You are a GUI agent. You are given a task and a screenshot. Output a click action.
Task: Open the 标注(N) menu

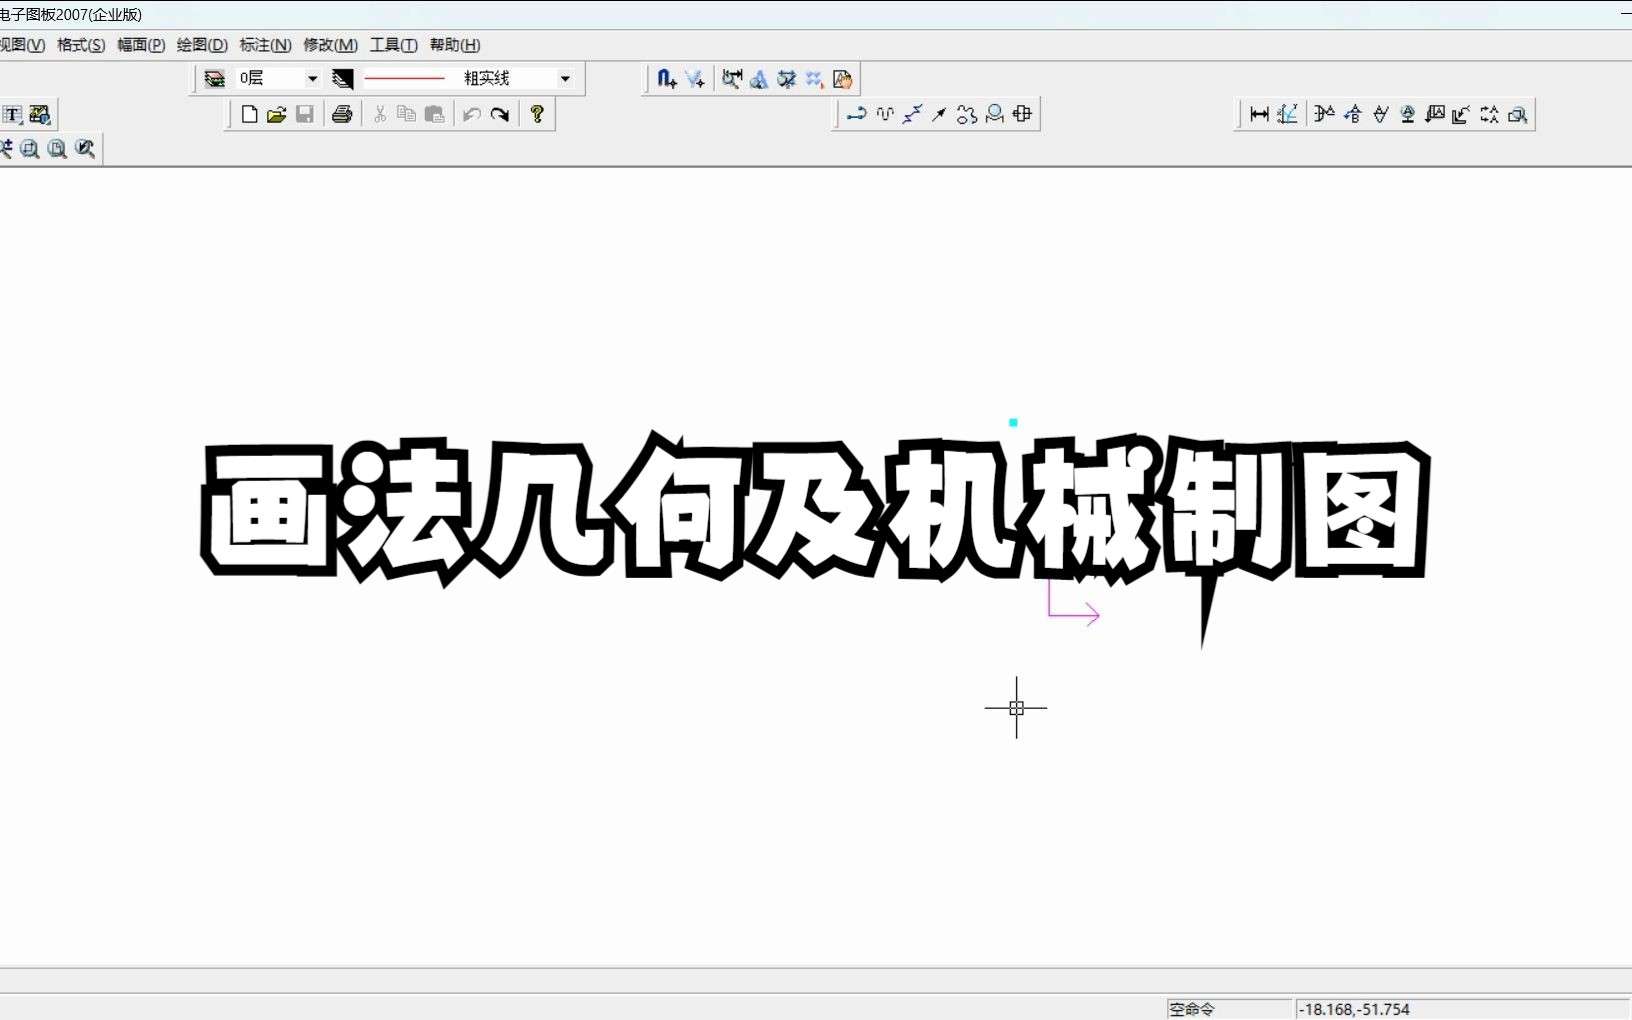click(x=265, y=45)
